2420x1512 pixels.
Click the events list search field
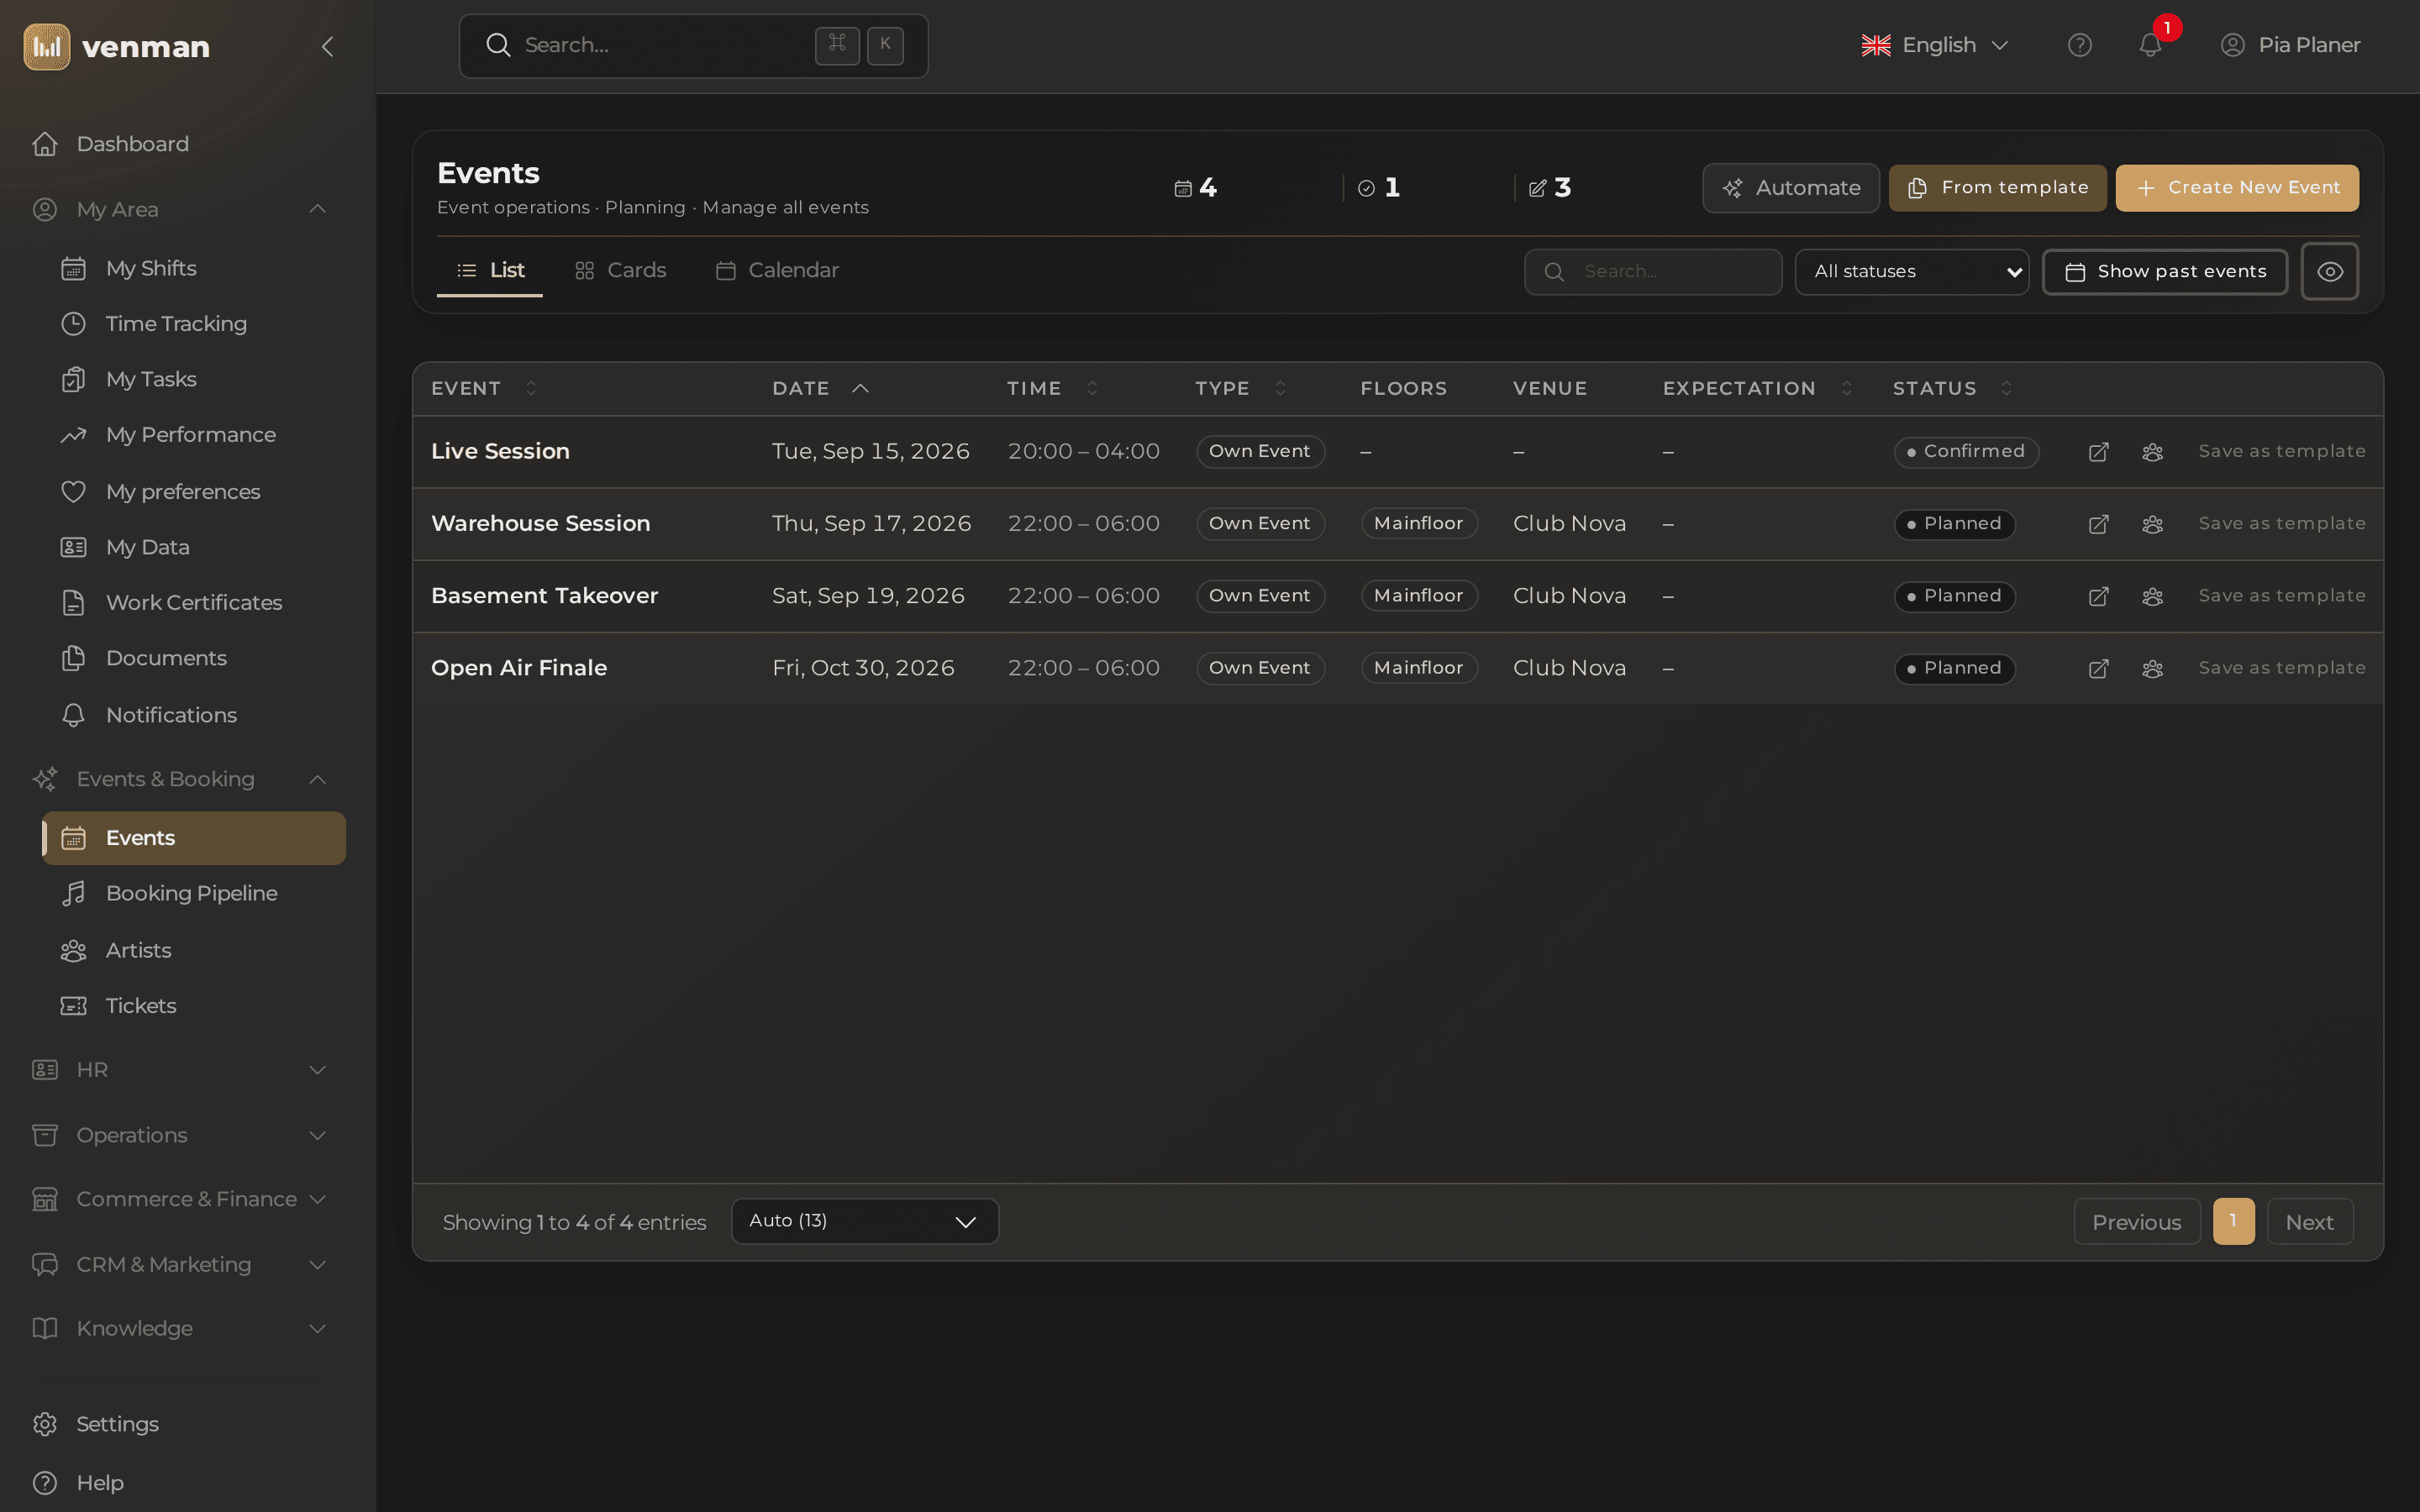[1653, 272]
